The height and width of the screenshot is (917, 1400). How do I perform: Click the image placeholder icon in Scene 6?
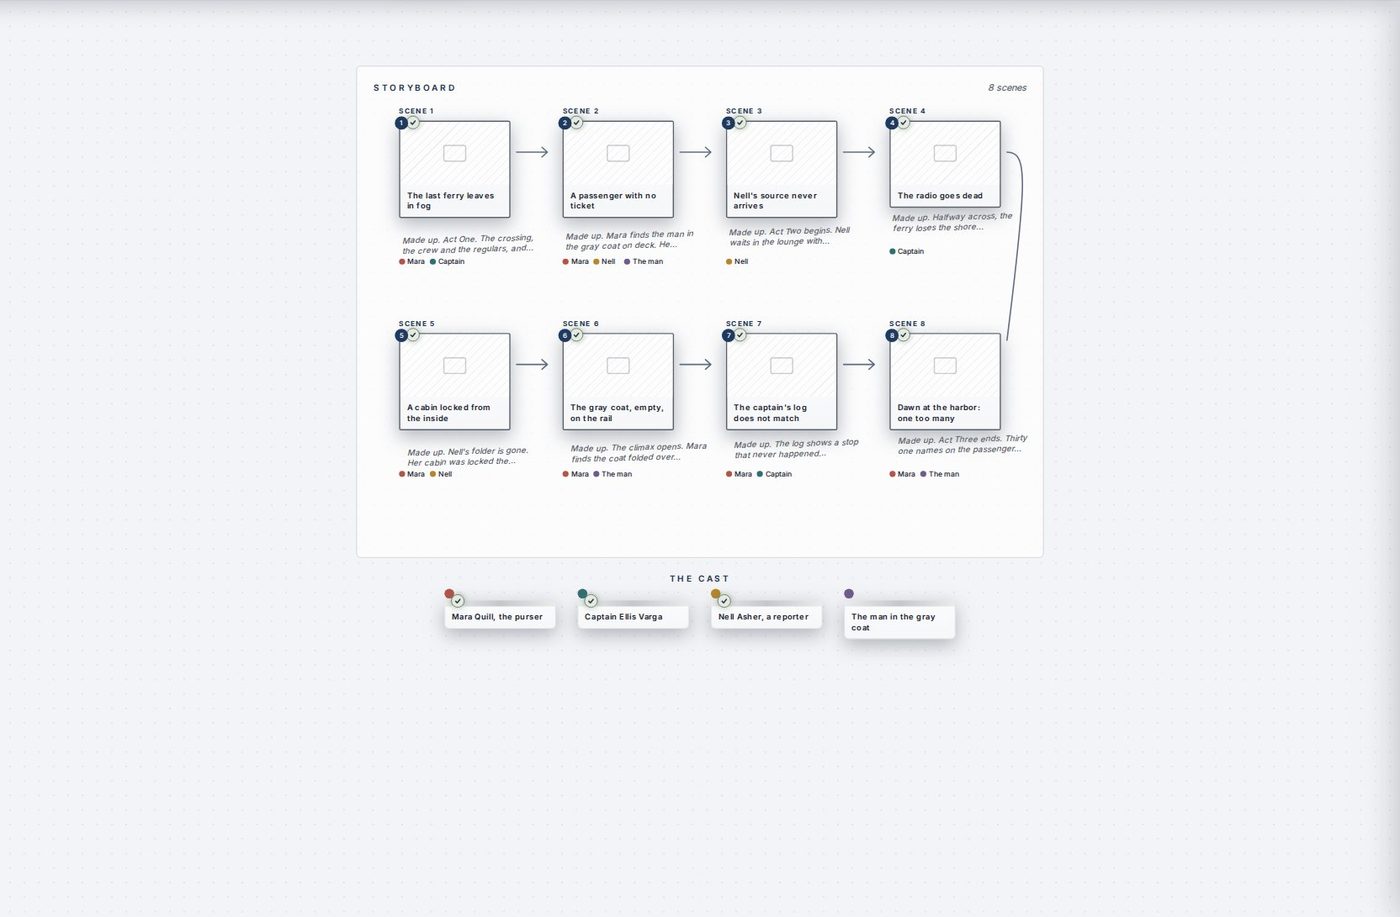(618, 365)
